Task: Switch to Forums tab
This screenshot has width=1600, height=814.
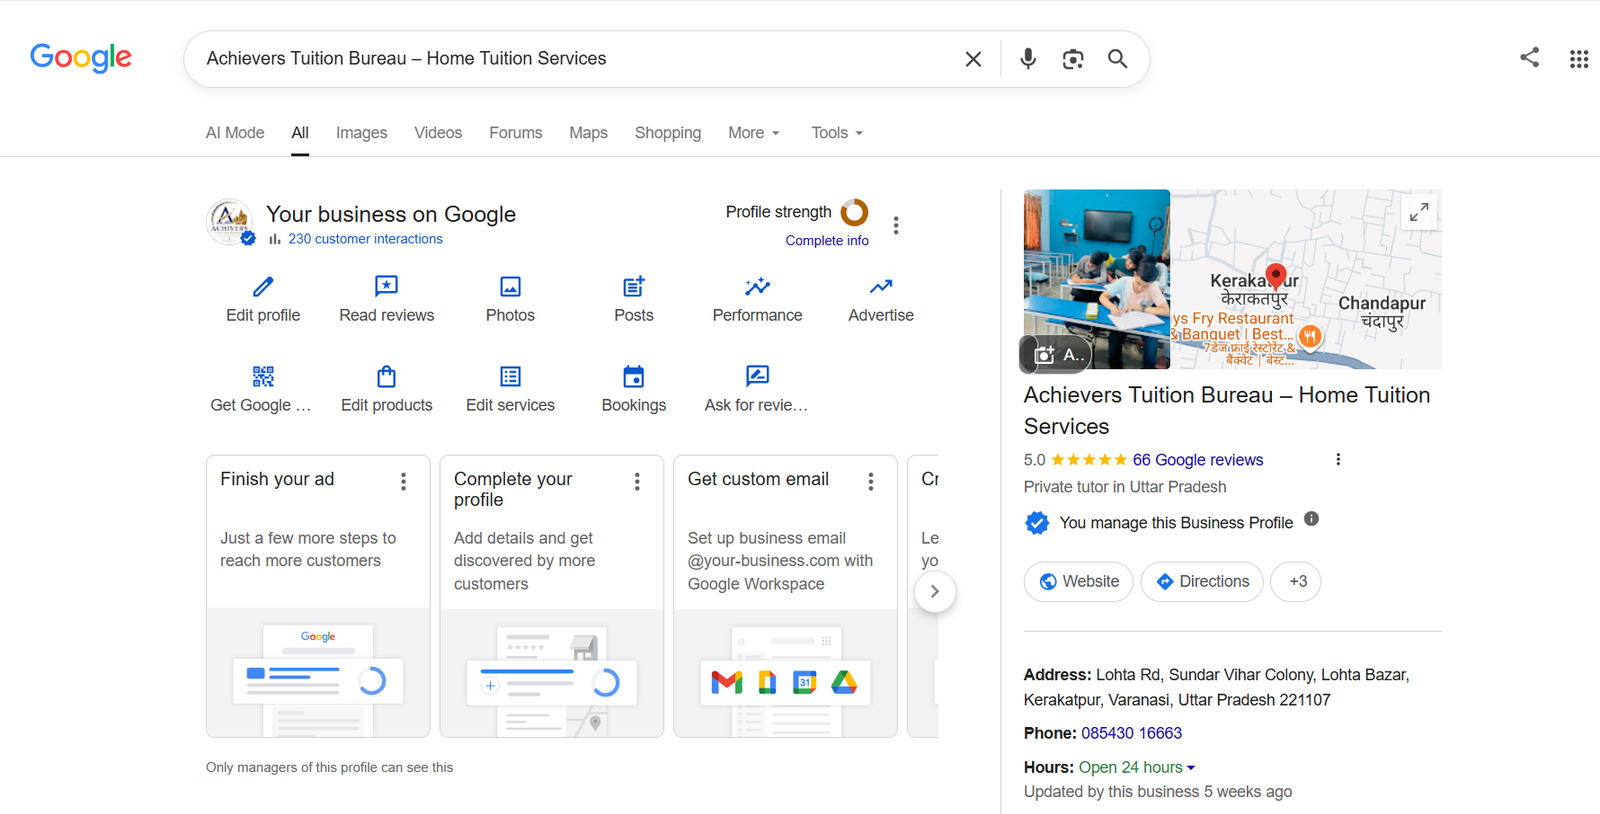Action: pyautogui.click(x=516, y=133)
